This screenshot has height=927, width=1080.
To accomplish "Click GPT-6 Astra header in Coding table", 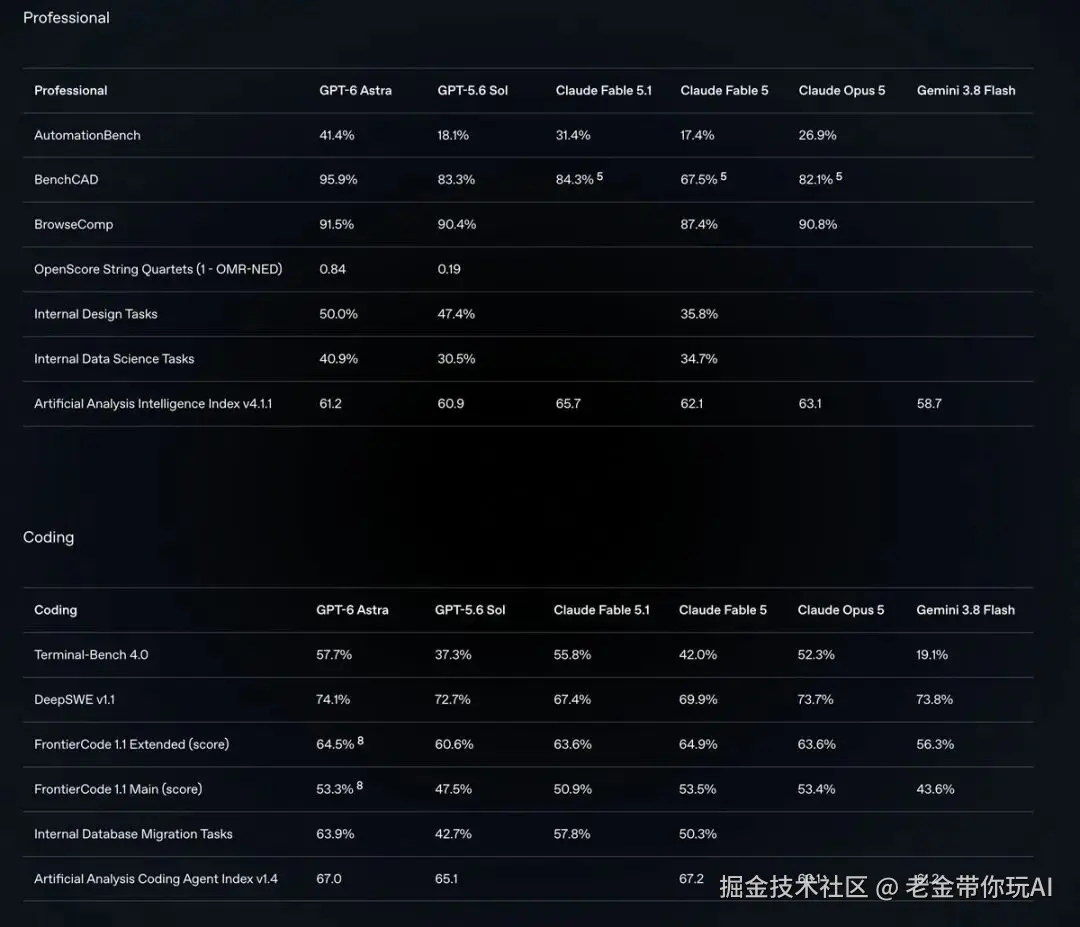I will point(352,610).
